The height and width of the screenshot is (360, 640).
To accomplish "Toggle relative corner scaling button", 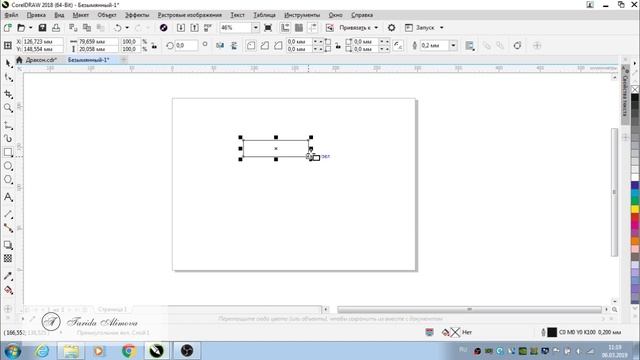I will coord(398,45).
